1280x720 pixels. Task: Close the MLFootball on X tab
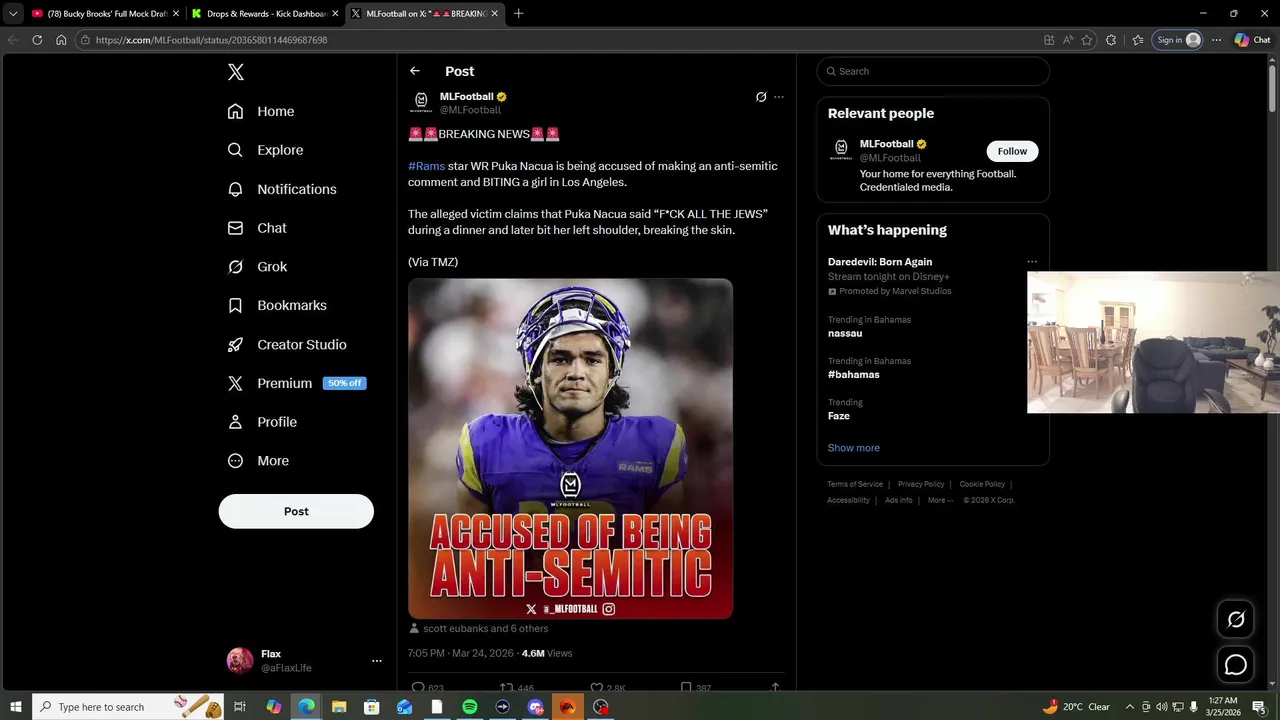coord(494,14)
